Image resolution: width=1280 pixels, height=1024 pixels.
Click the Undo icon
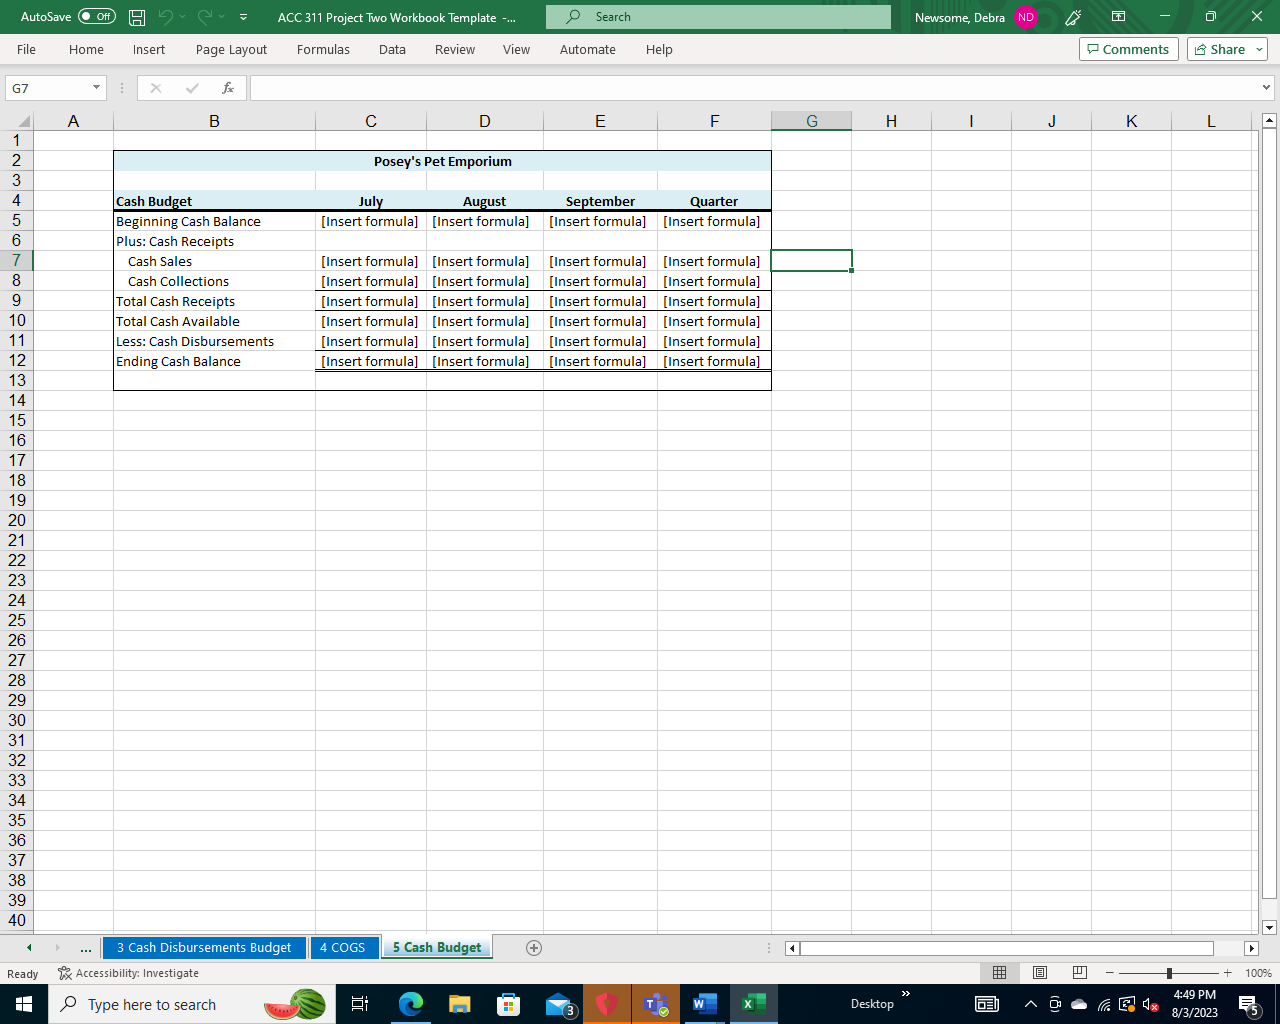(165, 16)
